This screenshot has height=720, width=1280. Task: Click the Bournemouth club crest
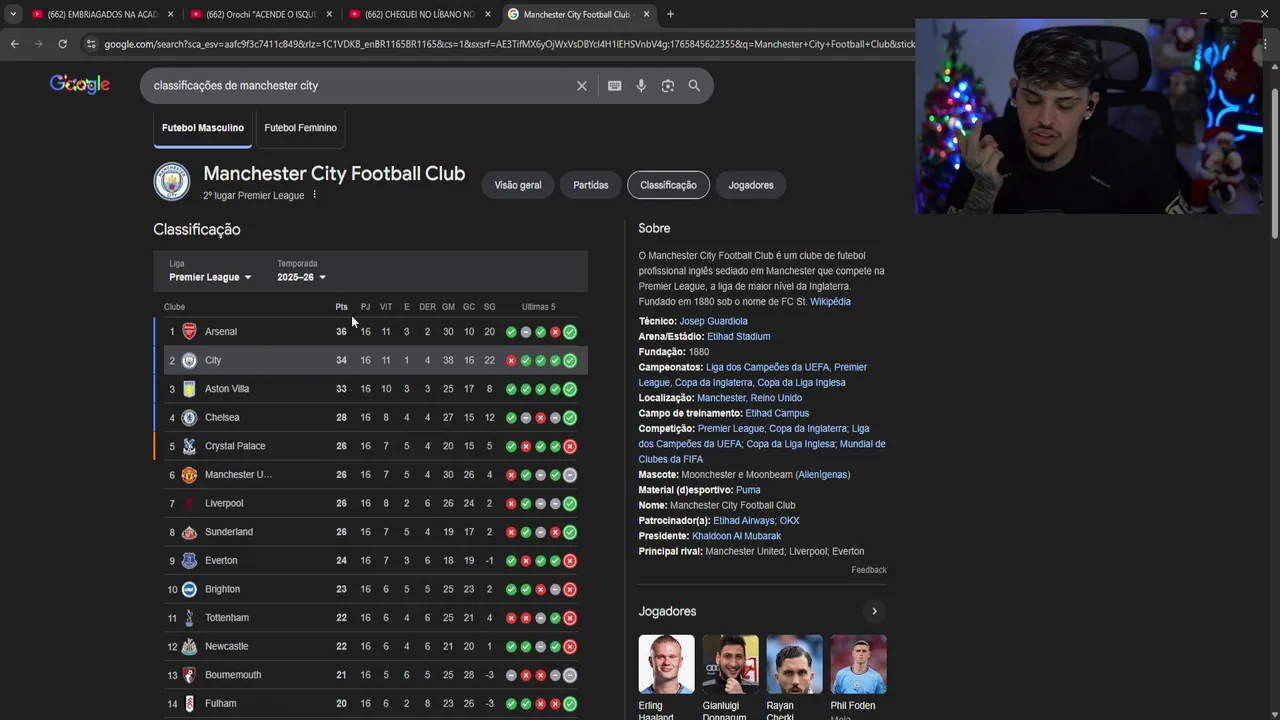[189, 675]
